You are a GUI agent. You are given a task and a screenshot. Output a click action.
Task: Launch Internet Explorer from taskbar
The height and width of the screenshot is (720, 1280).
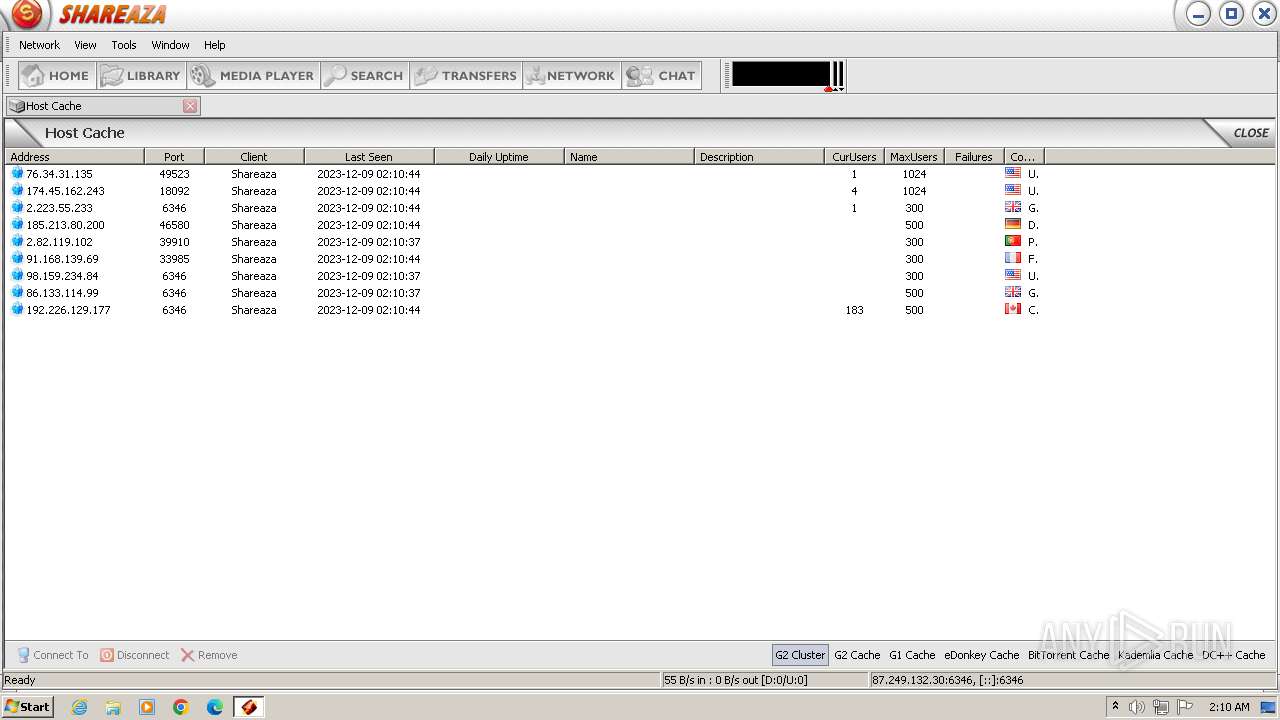click(79, 707)
